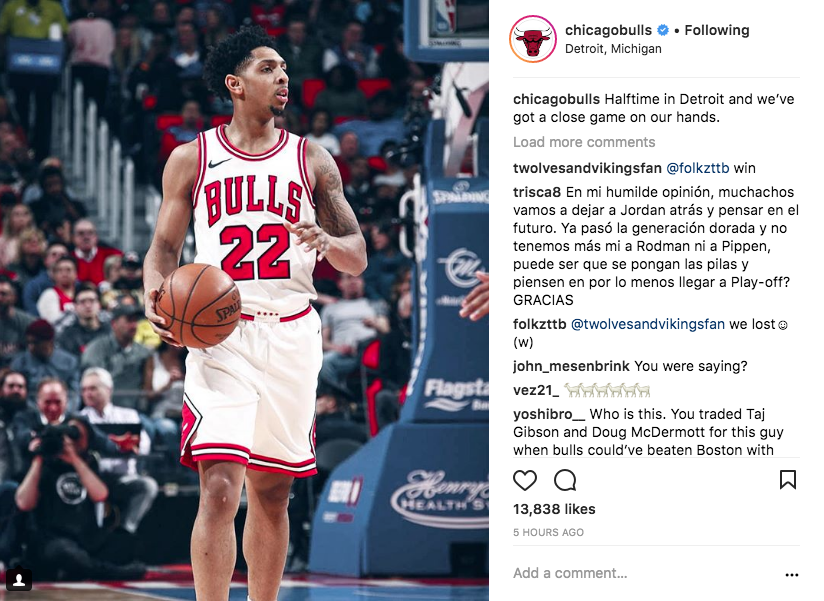824x601 pixels.
Task: Open the @twolvesandvikingsfan mention link
Action: point(647,324)
